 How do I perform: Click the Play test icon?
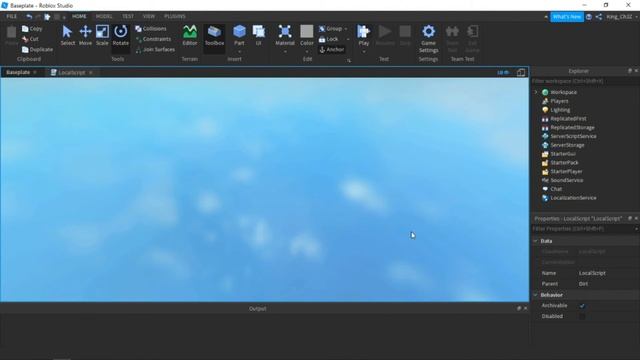click(363, 32)
